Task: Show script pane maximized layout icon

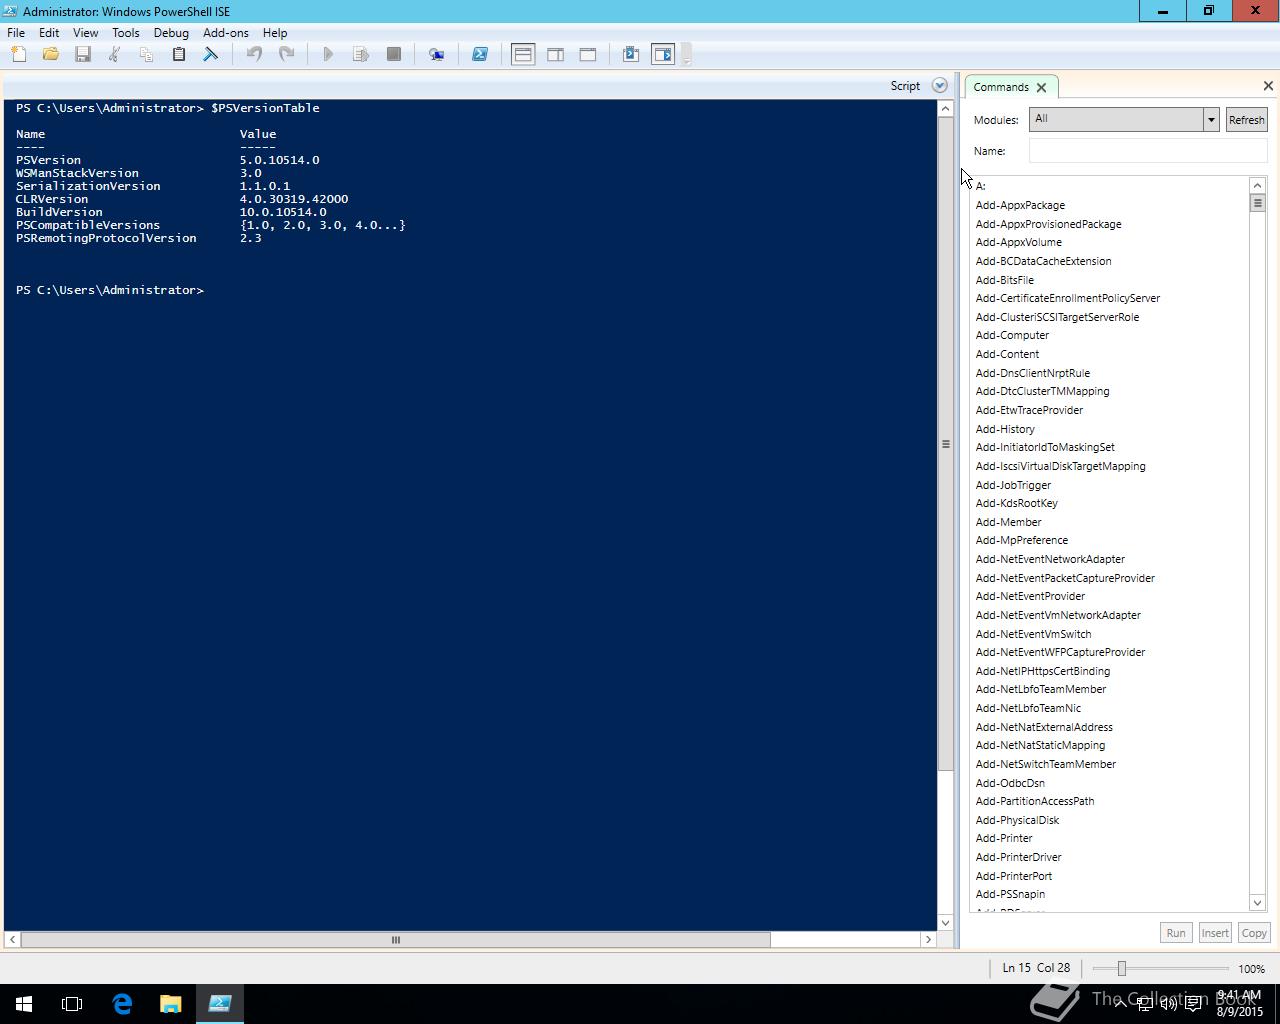Action: point(588,54)
